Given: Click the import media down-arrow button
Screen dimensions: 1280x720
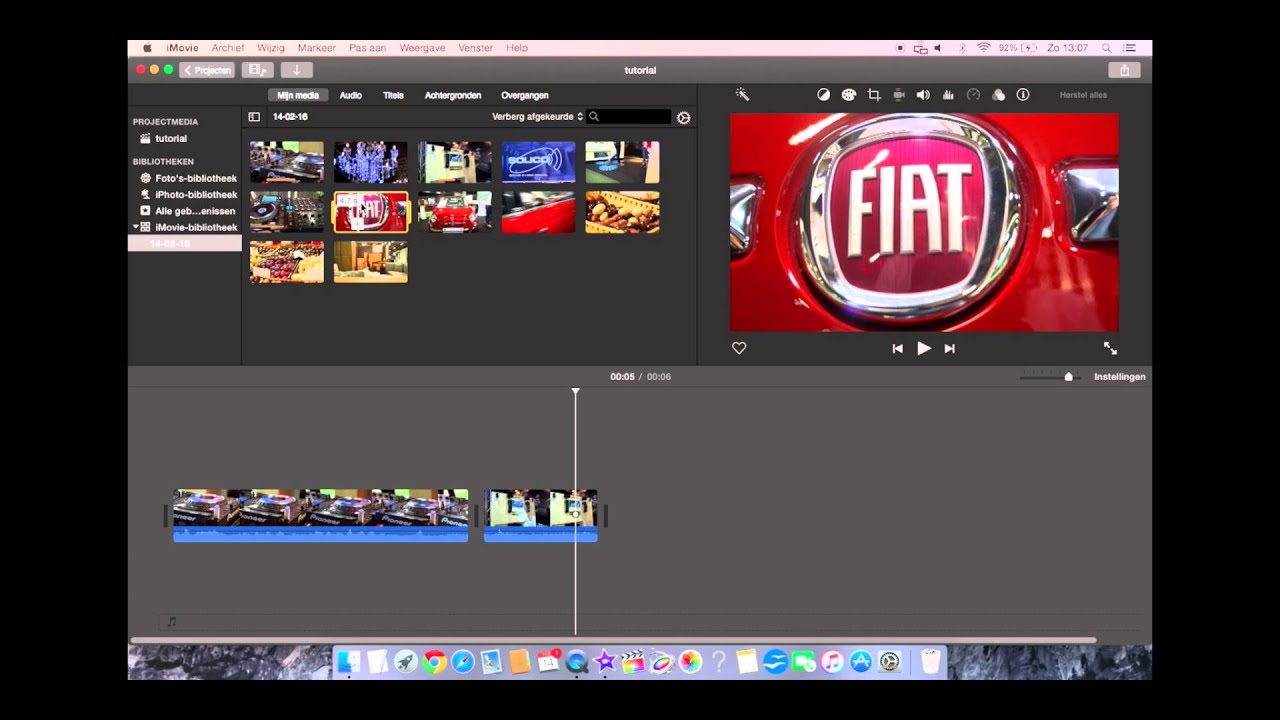Looking at the screenshot, I should (296, 70).
